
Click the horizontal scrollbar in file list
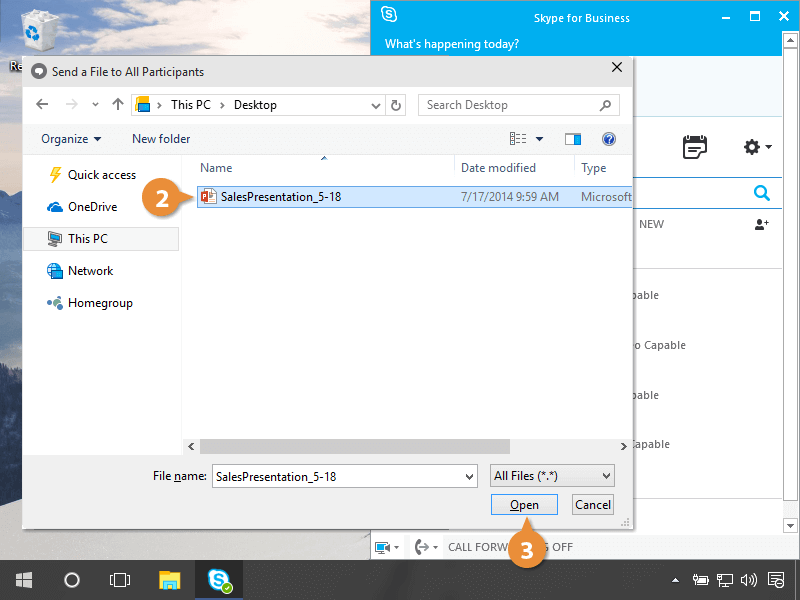[x=355, y=446]
